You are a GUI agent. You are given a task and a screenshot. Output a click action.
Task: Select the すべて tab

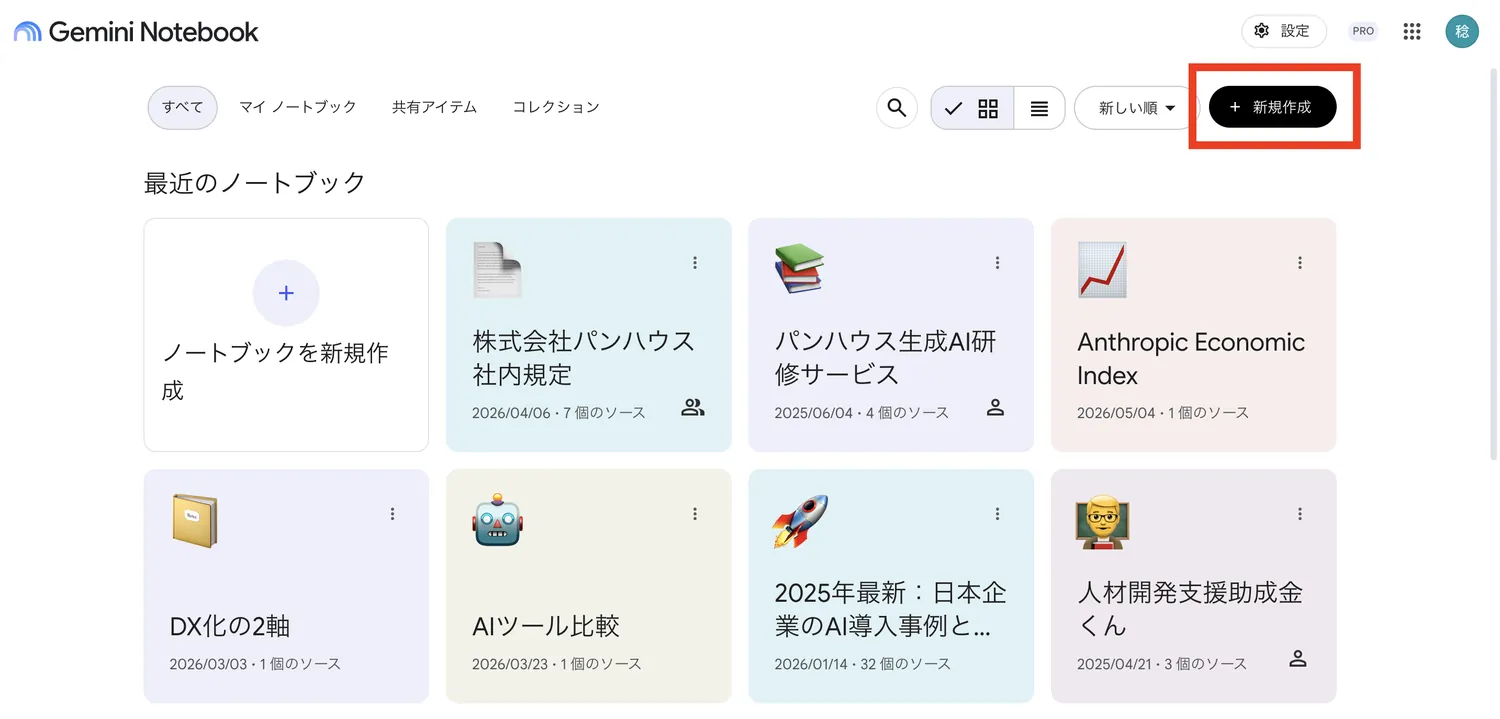click(183, 107)
